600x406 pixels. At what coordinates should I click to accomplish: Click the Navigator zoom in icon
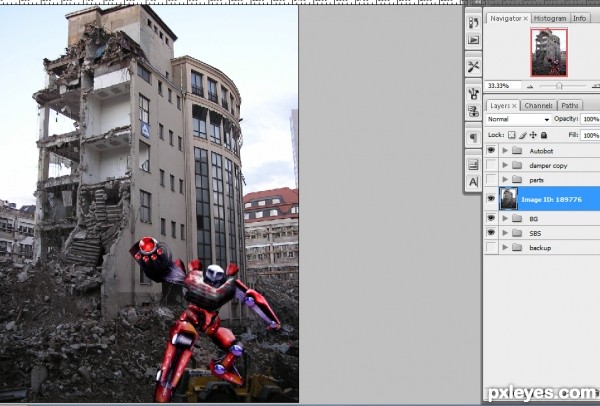coord(596,86)
